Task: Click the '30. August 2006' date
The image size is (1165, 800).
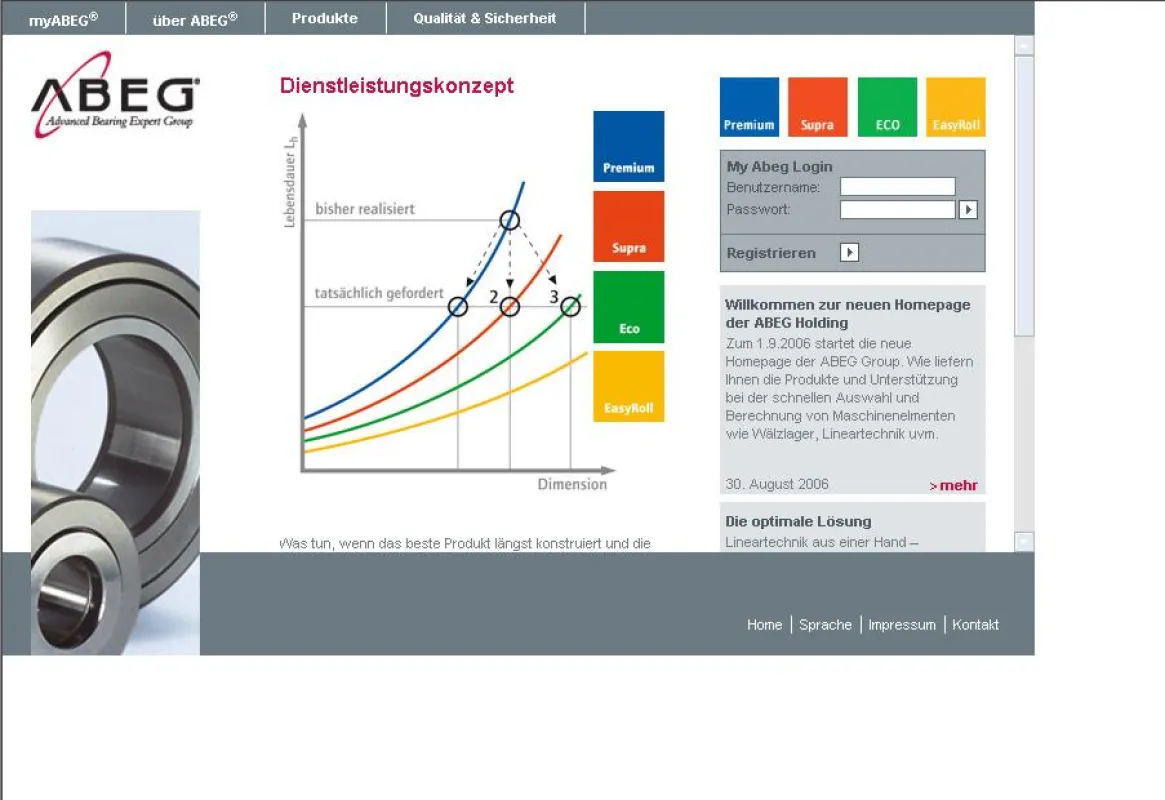Action: click(776, 484)
